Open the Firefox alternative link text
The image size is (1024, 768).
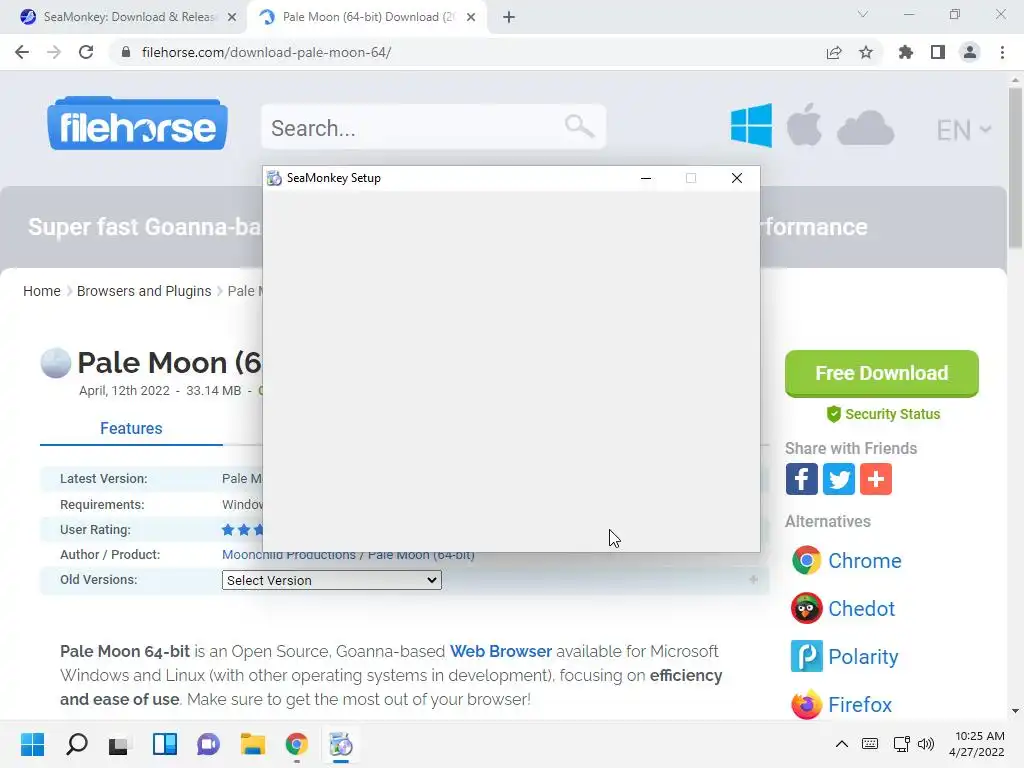click(x=860, y=705)
